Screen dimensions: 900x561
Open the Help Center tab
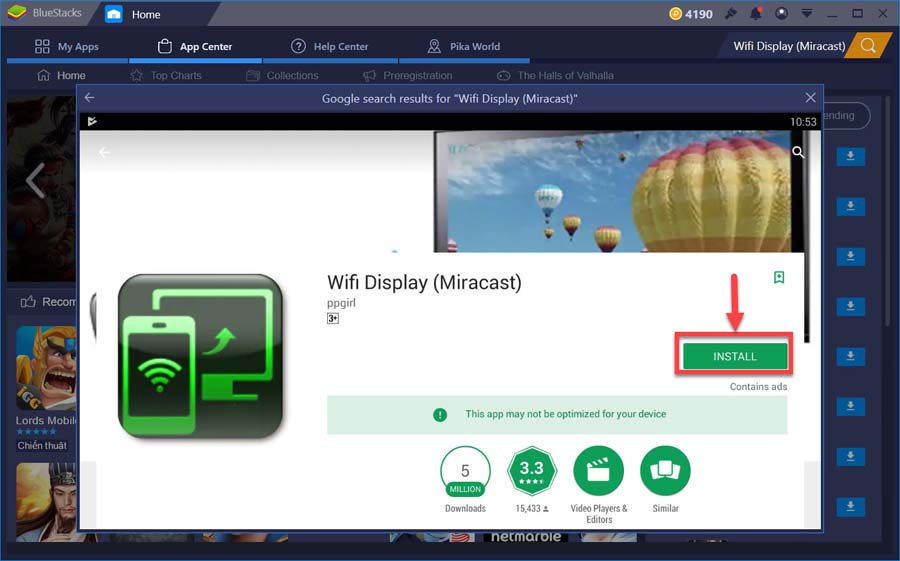coord(329,47)
